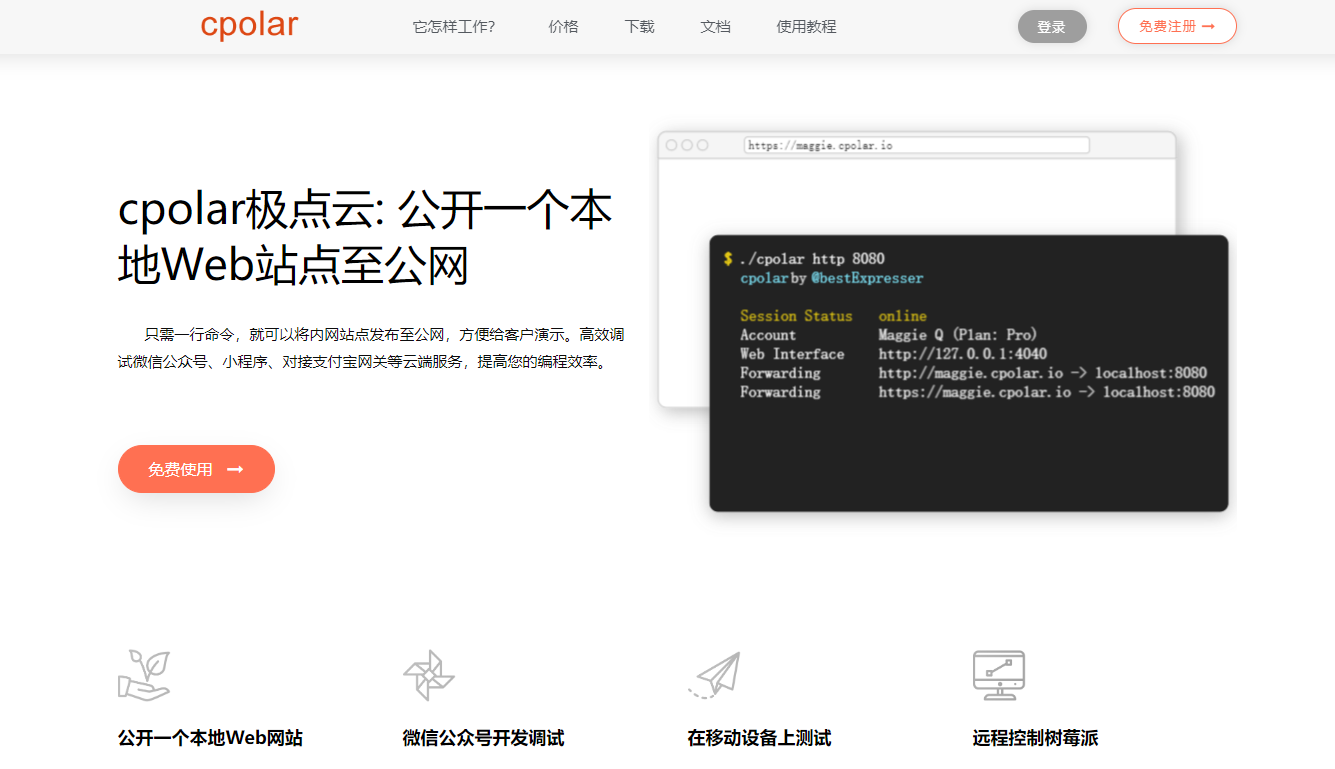
Task: Click the 免费注册 sign-up button
Action: tap(1177, 26)
